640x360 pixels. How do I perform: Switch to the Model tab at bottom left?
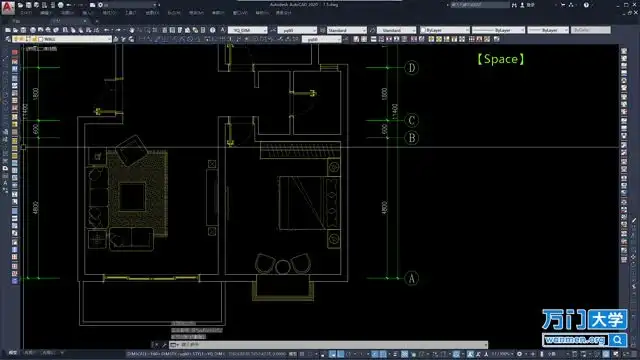[x=13, y=353]
